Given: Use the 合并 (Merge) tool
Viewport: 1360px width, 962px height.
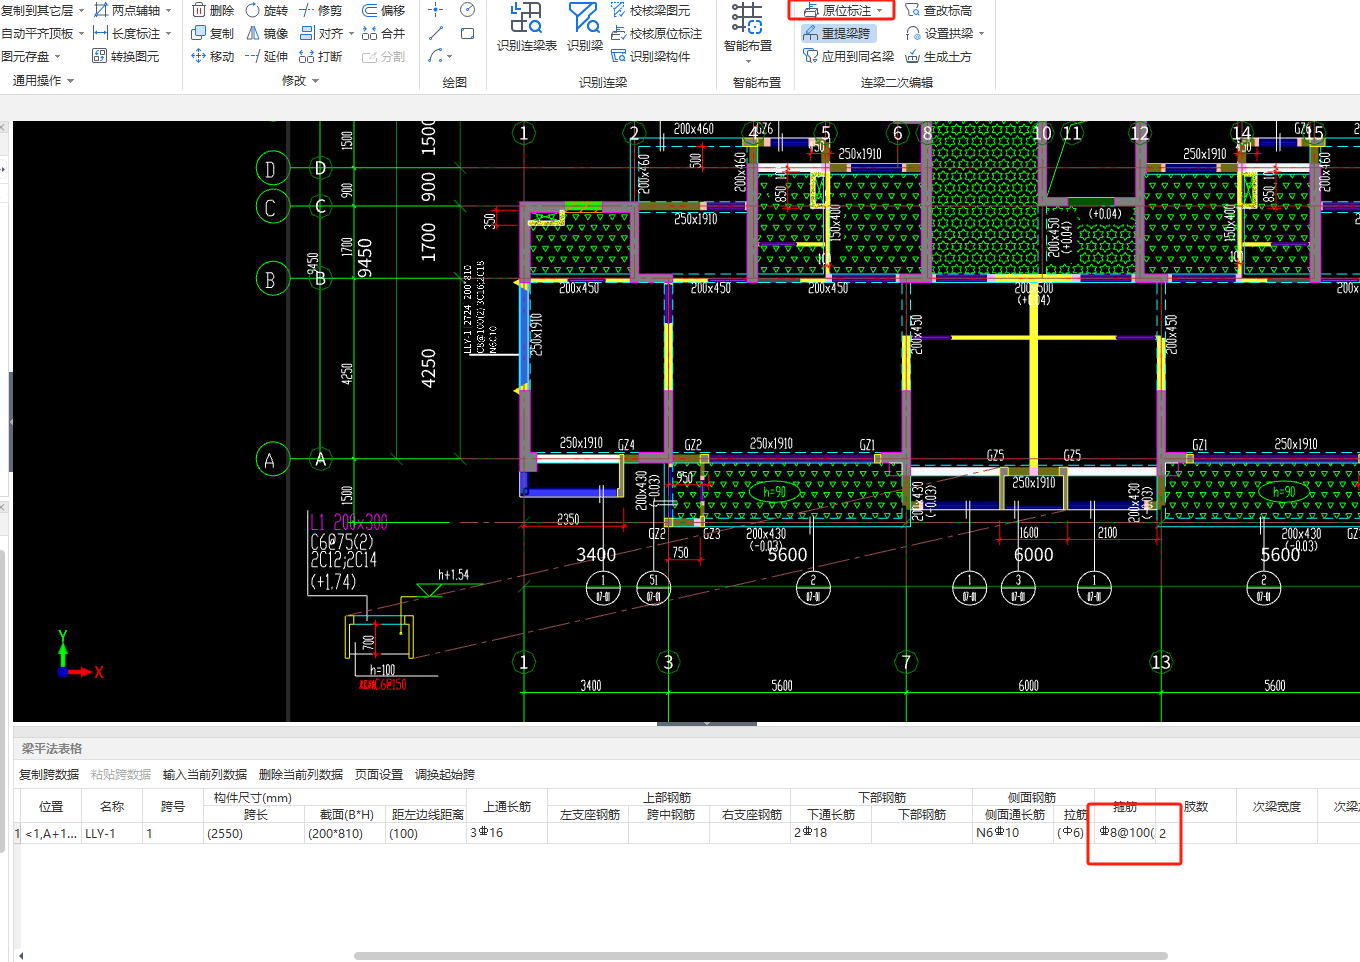Looking at the screenshot, I should [x=384, y=33].
